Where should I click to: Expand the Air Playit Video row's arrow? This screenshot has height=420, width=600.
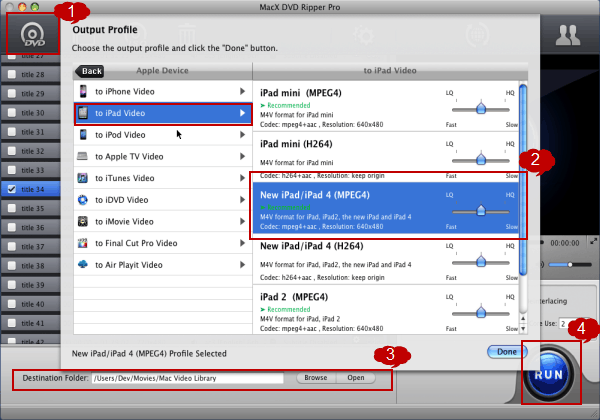pos(242,264)
